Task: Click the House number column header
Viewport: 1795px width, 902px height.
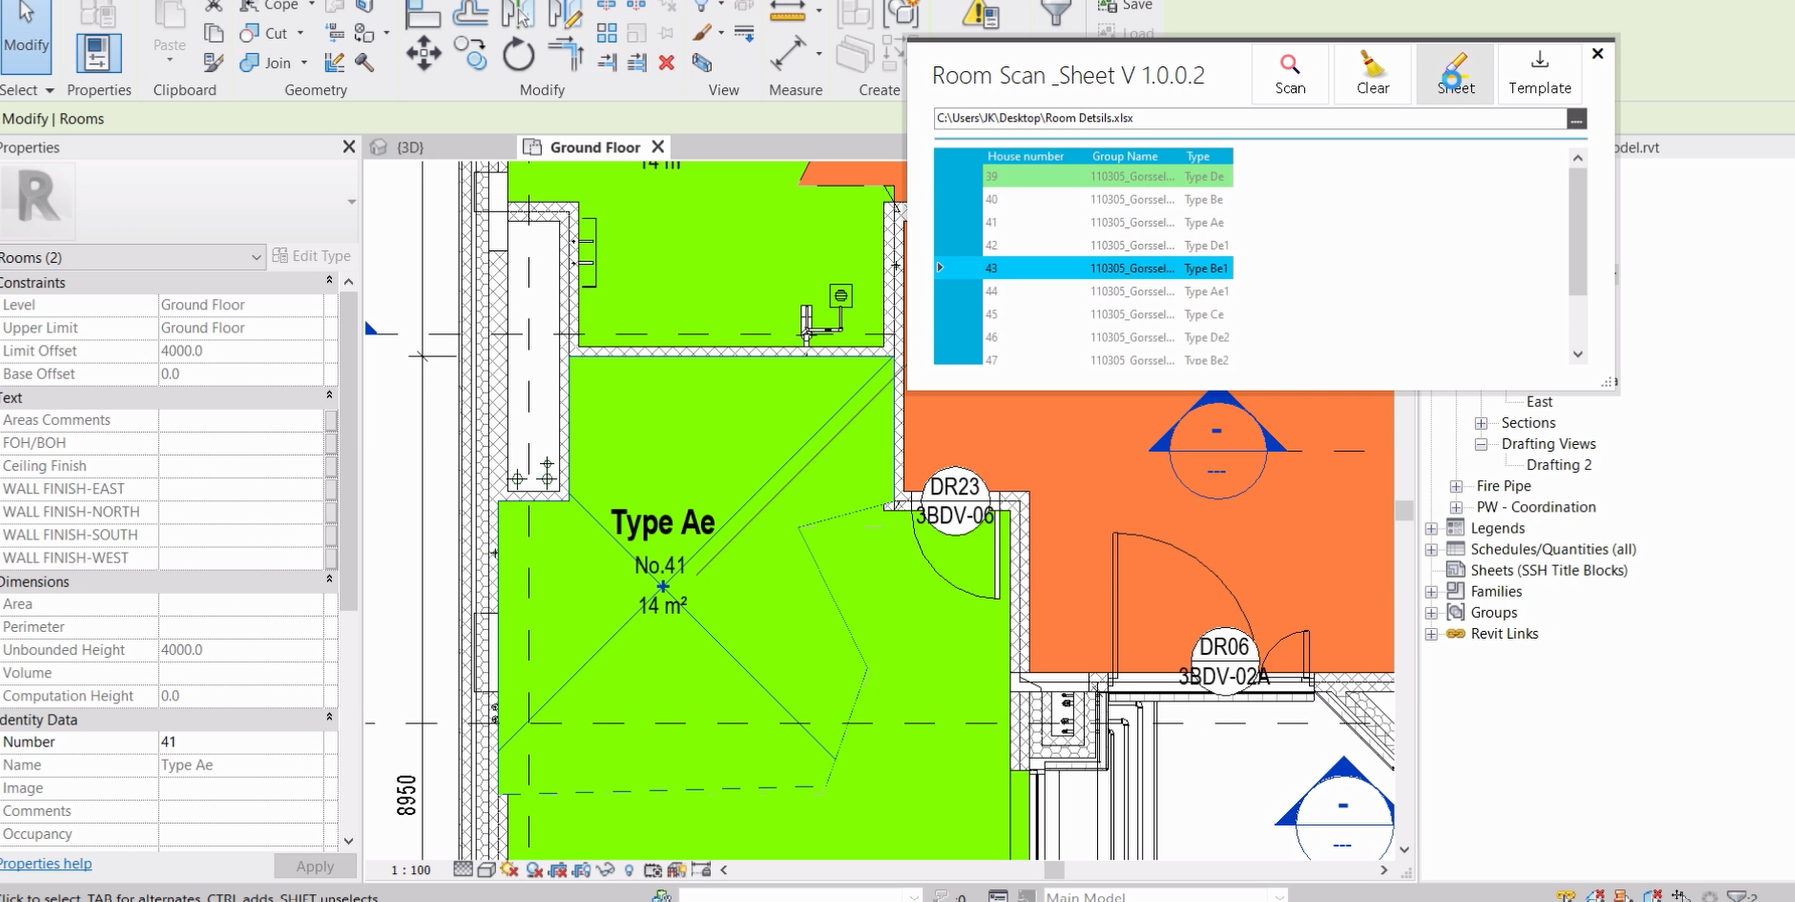Action: (x=1025, y=156)
